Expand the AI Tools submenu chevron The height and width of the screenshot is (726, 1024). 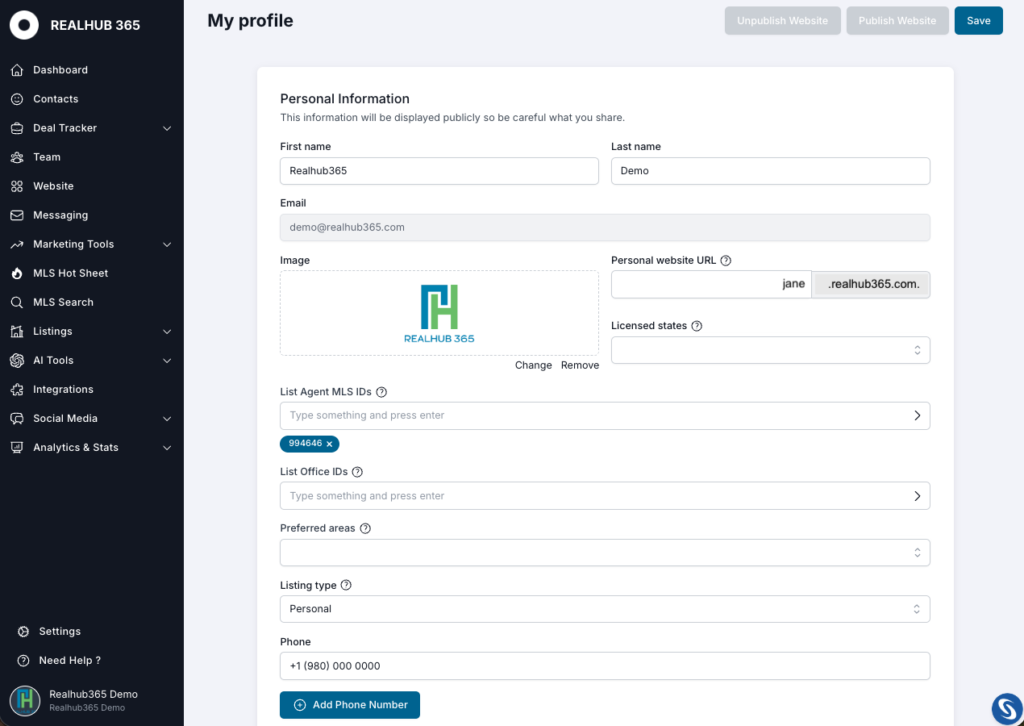[x=167, y=361]
